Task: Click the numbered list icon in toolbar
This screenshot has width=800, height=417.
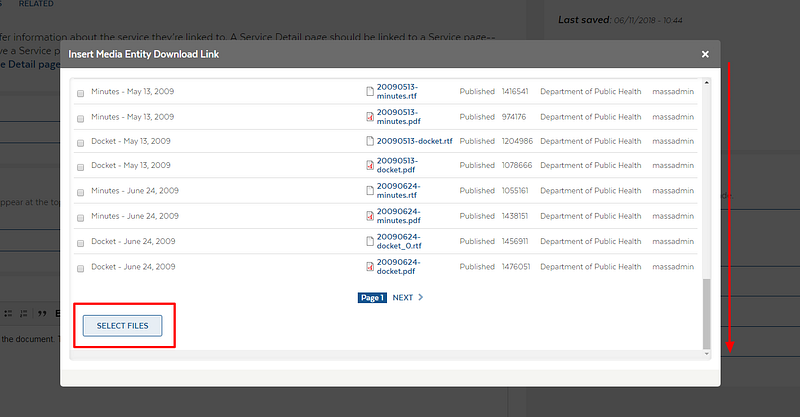Action: pyautogui.click(x=23, y=313)
